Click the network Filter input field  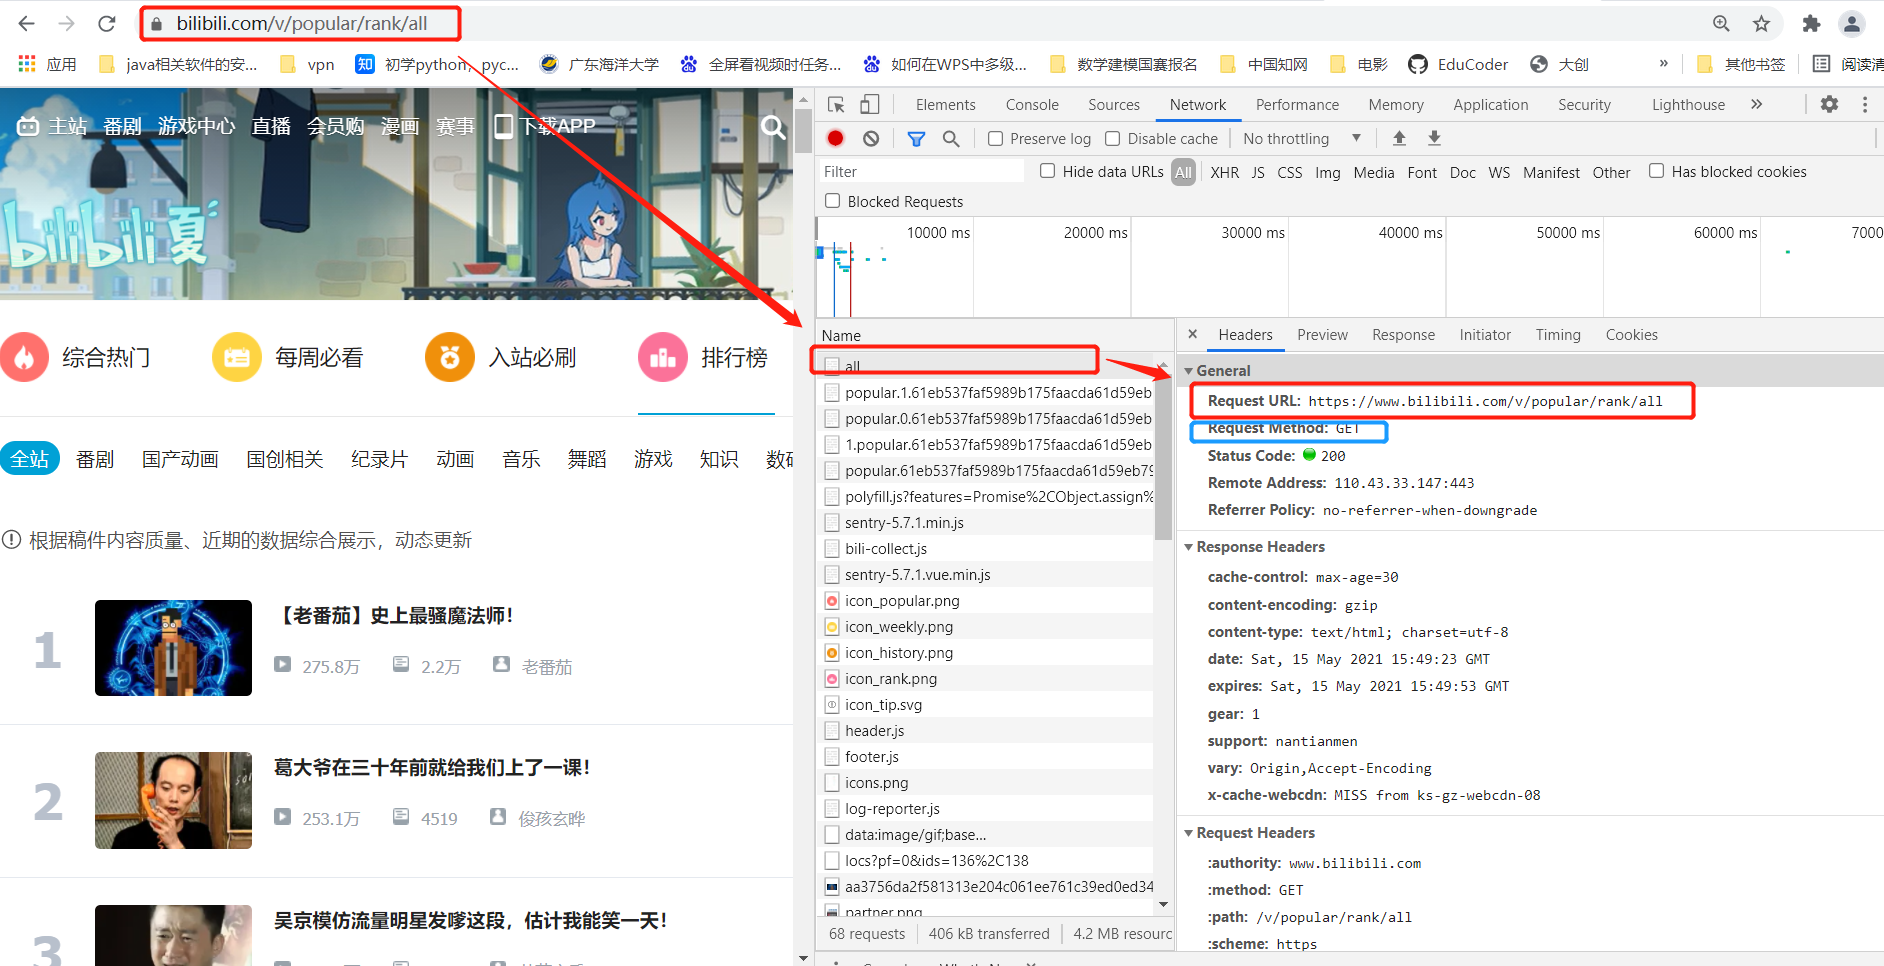click(x=922, y=172)
